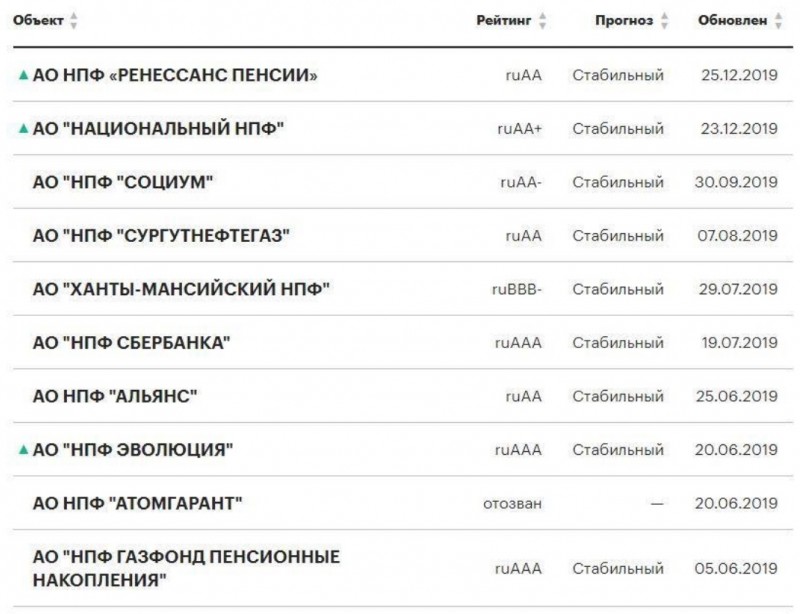Open НПФ ГАЗФОНД ПЕНСИОННЫЕ НАКОПЛЕНИЯ entry
This screenshot has width=800, height=614.
(x=186, y=568)
